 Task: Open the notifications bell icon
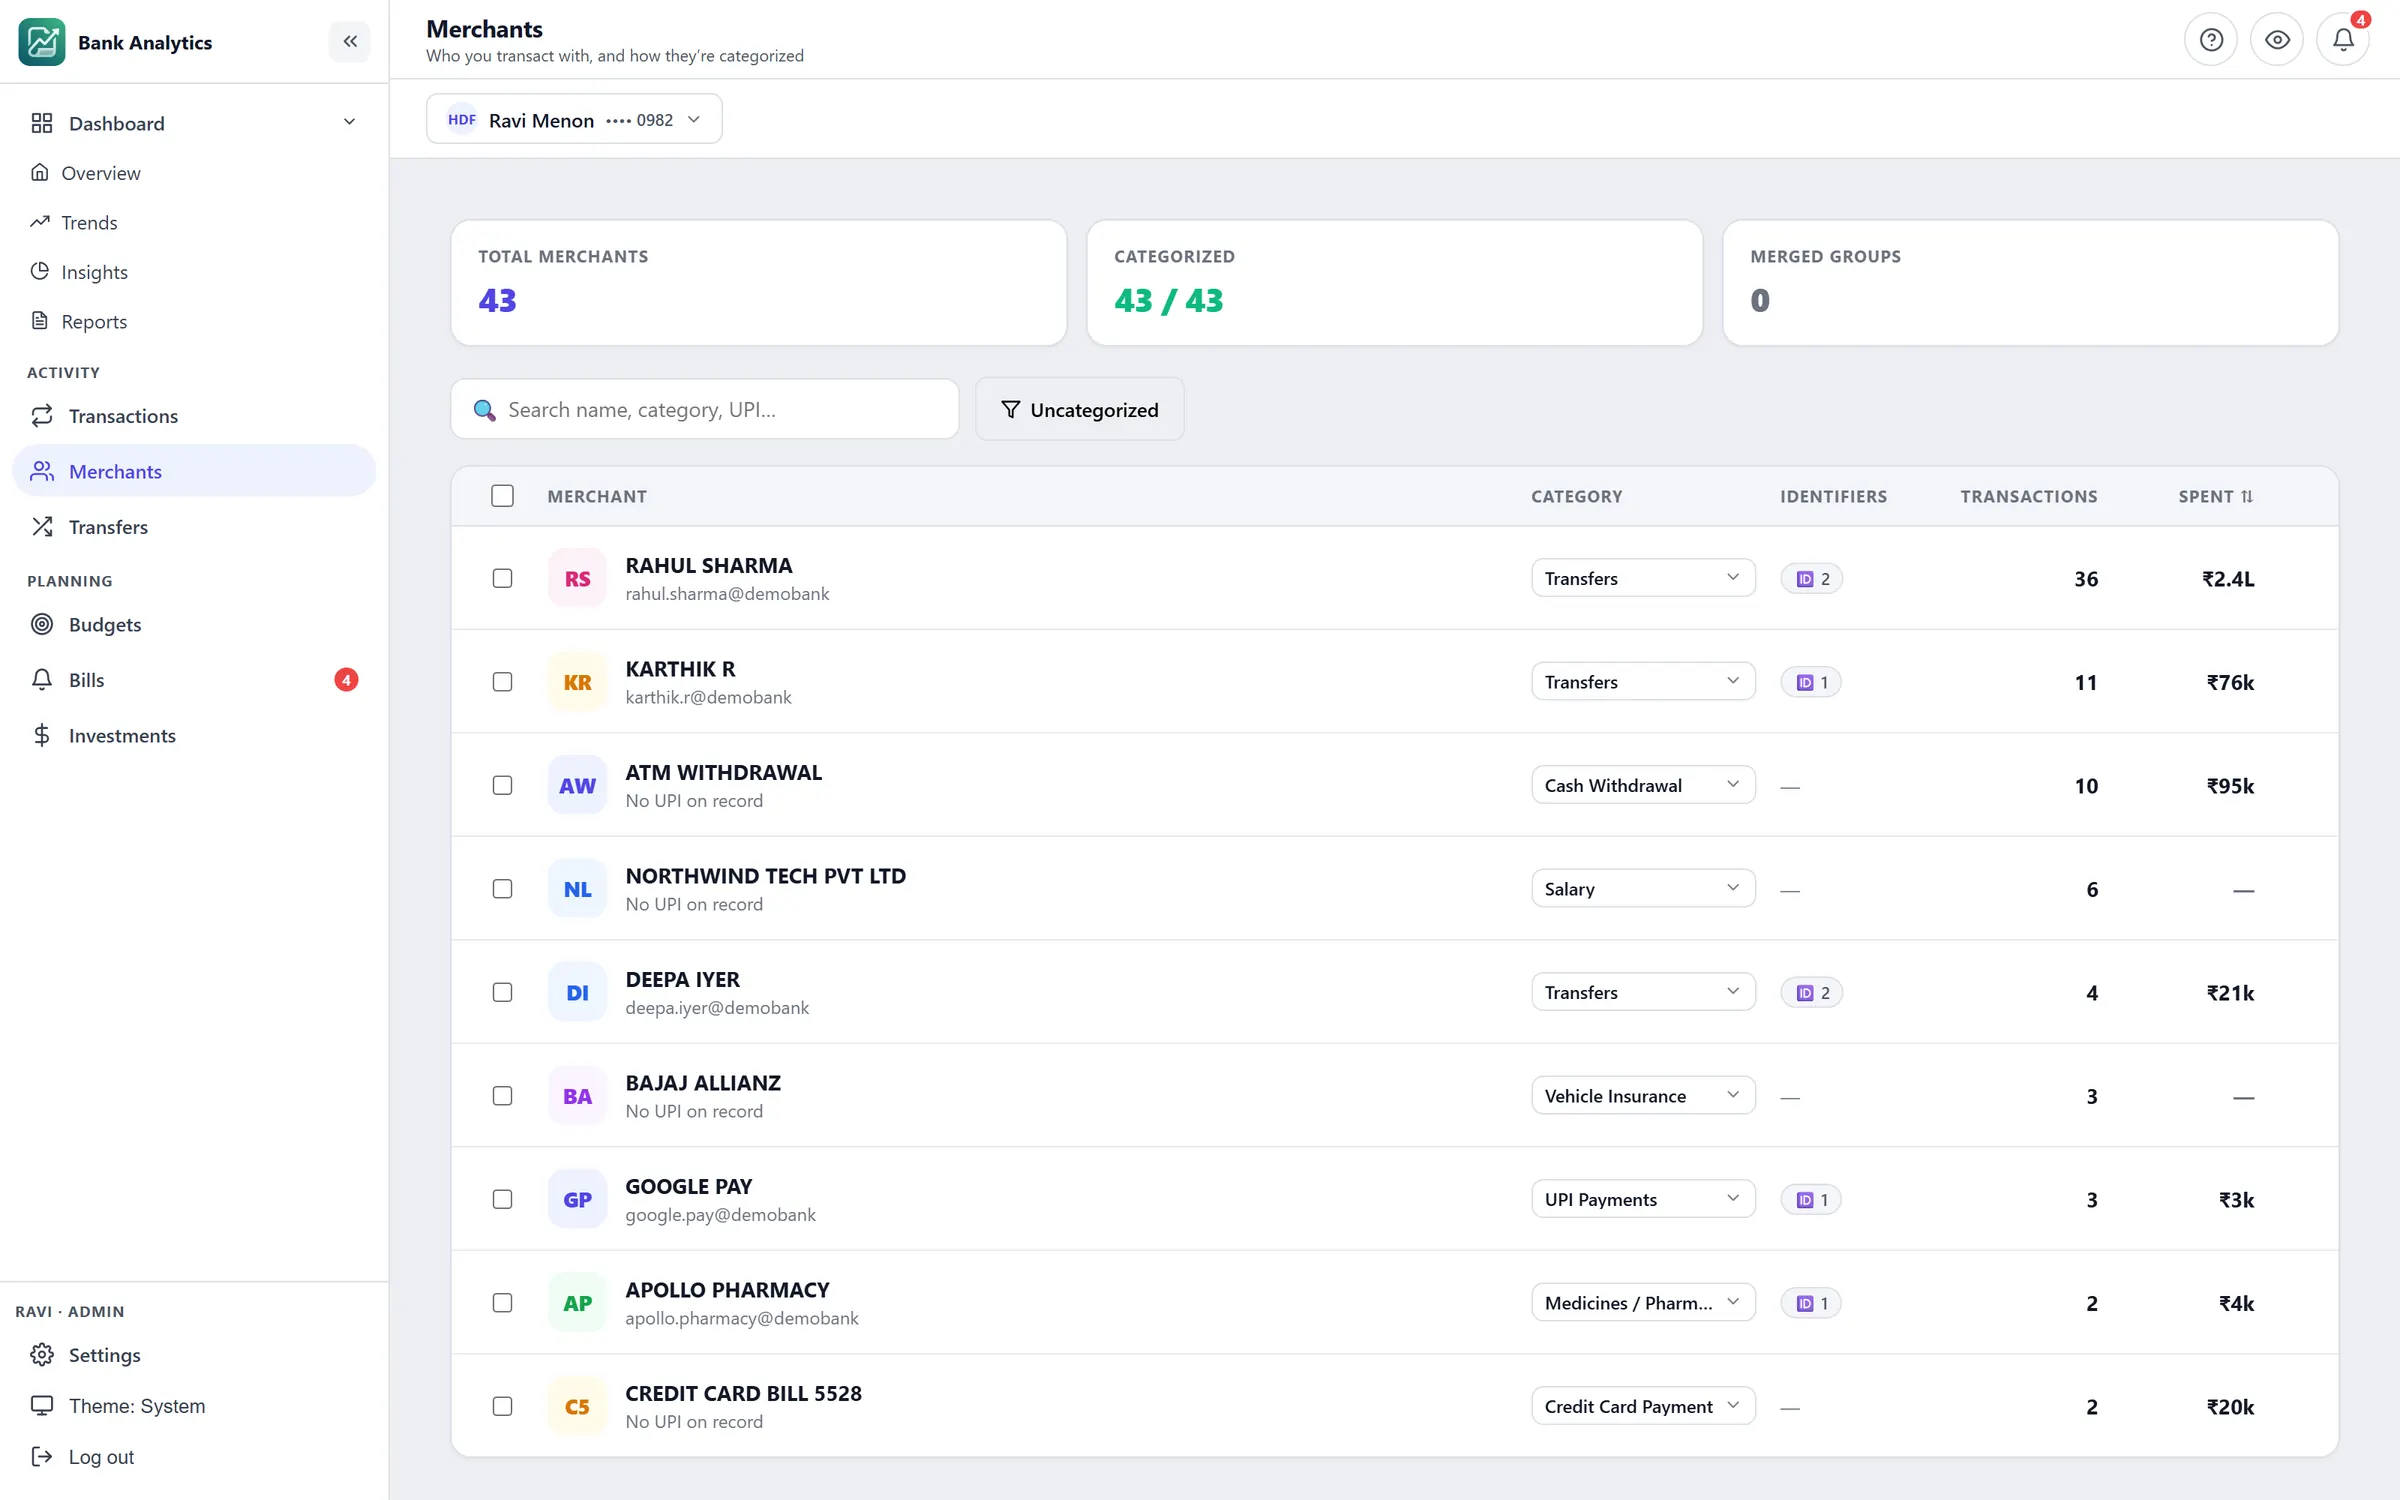(2343, 40)
